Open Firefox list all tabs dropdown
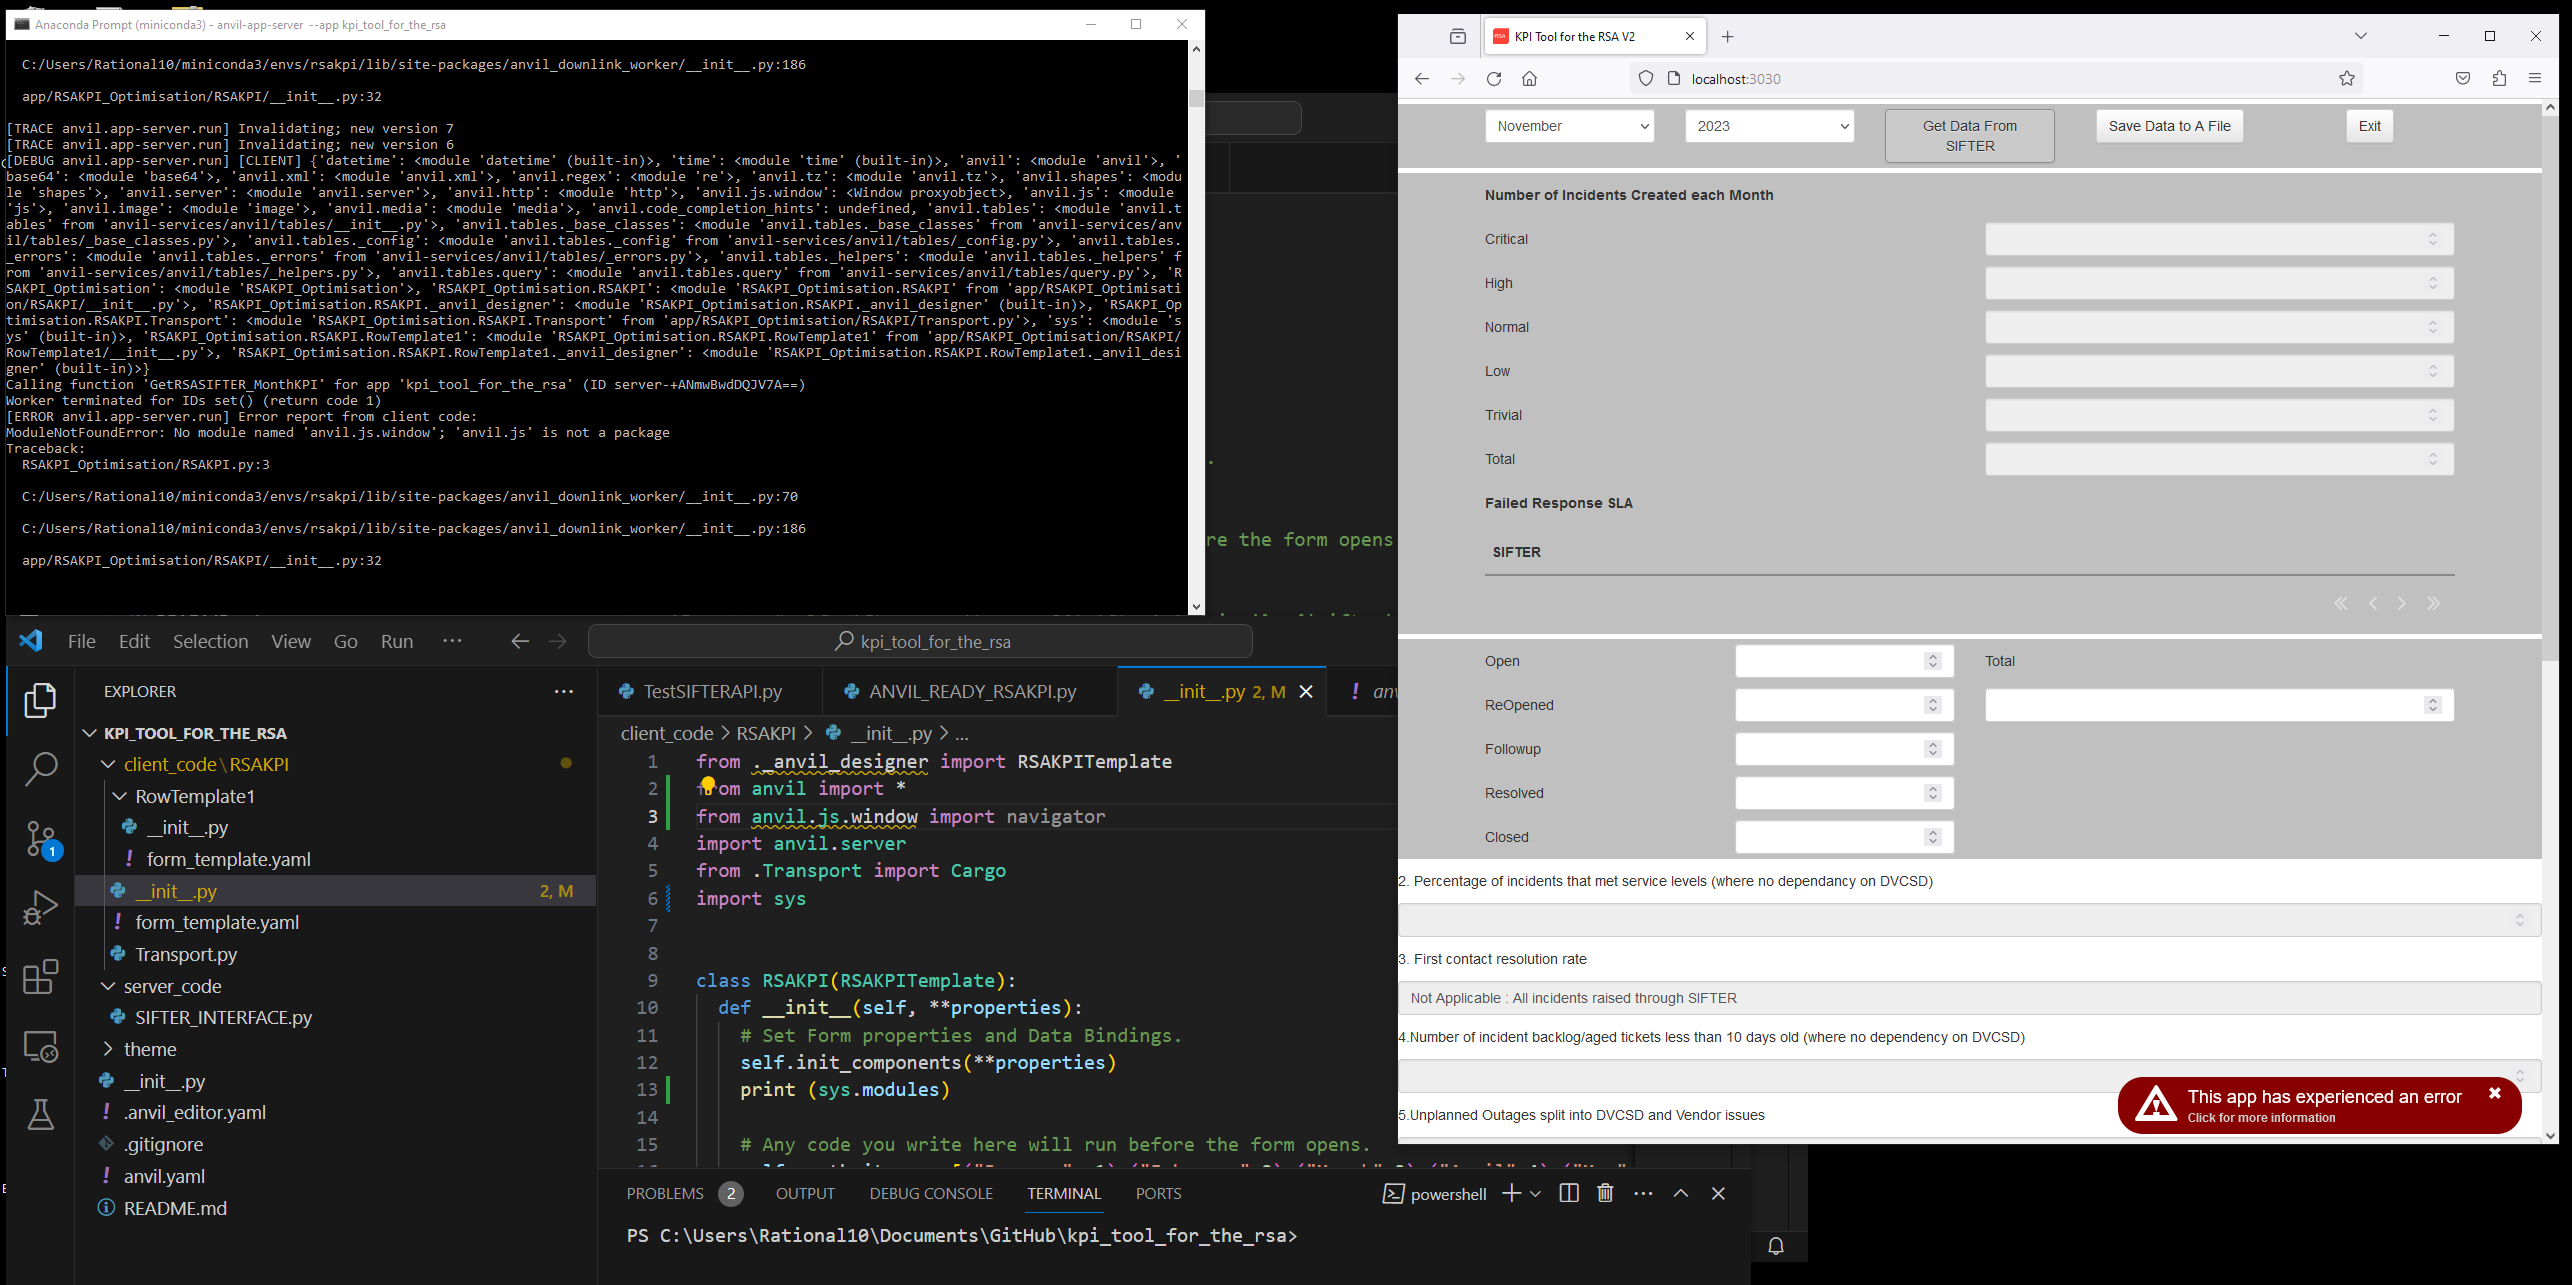 2361,36
